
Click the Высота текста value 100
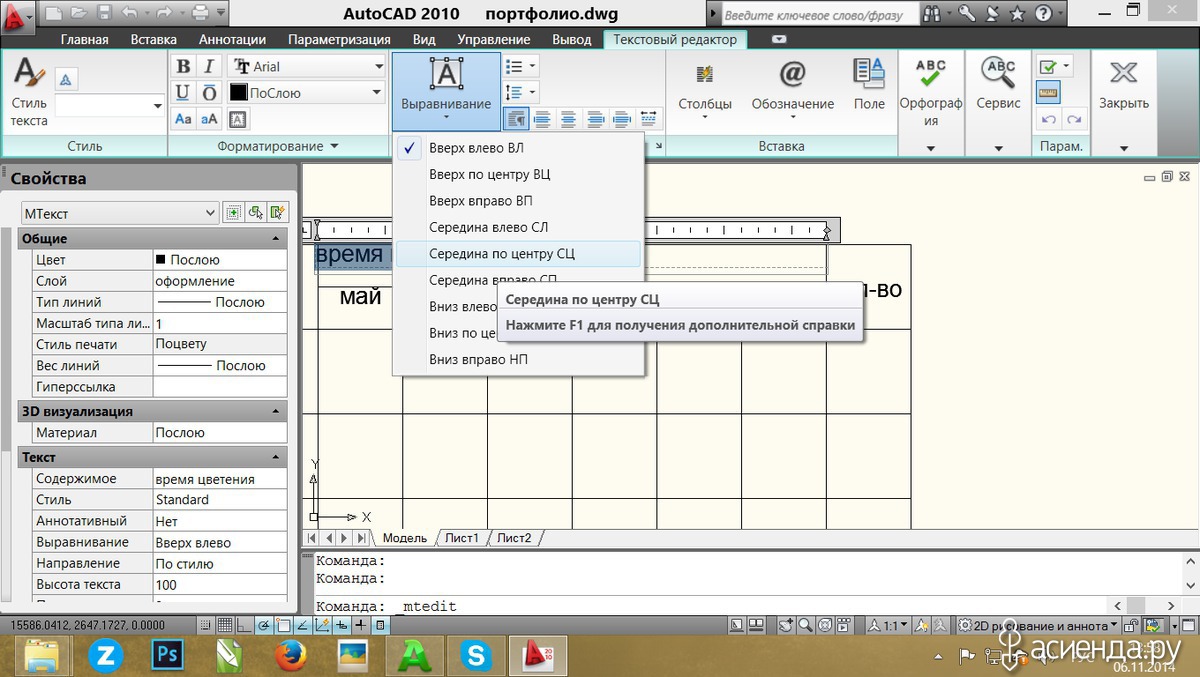tap(219, 584)
